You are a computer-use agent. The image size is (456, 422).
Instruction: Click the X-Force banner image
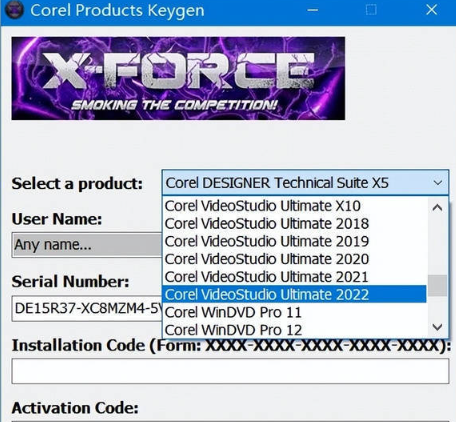178,78
